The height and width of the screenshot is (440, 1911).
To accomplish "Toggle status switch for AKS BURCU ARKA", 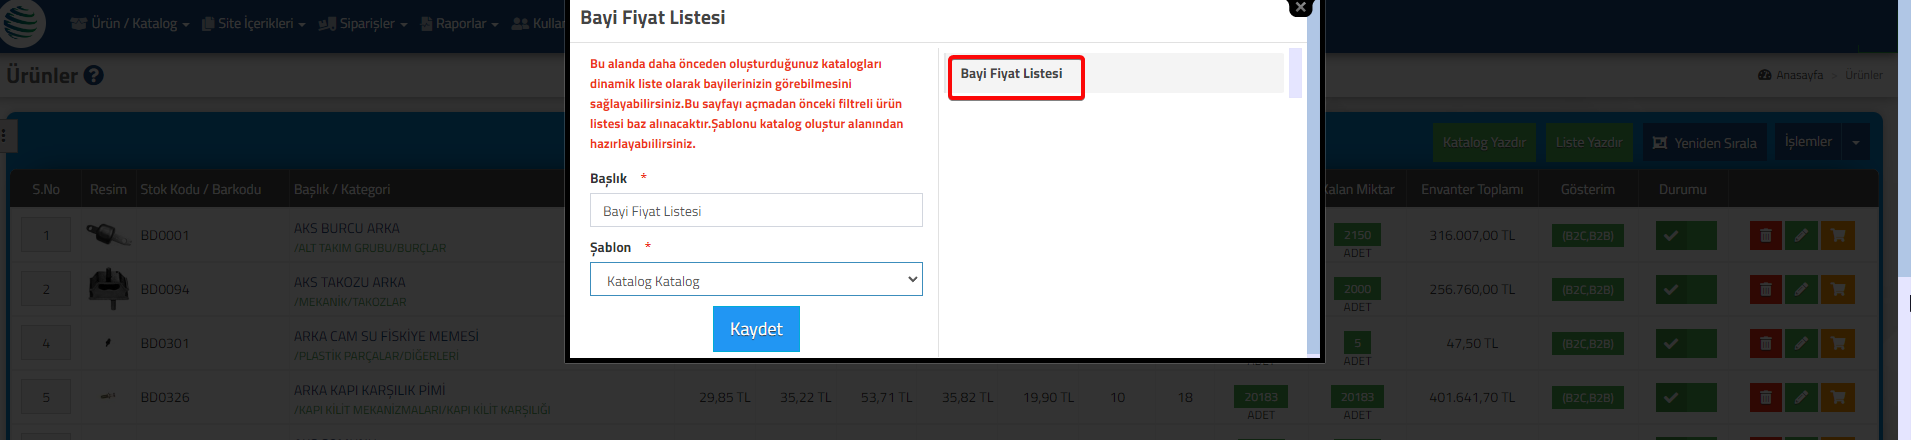I will 1686,235.
